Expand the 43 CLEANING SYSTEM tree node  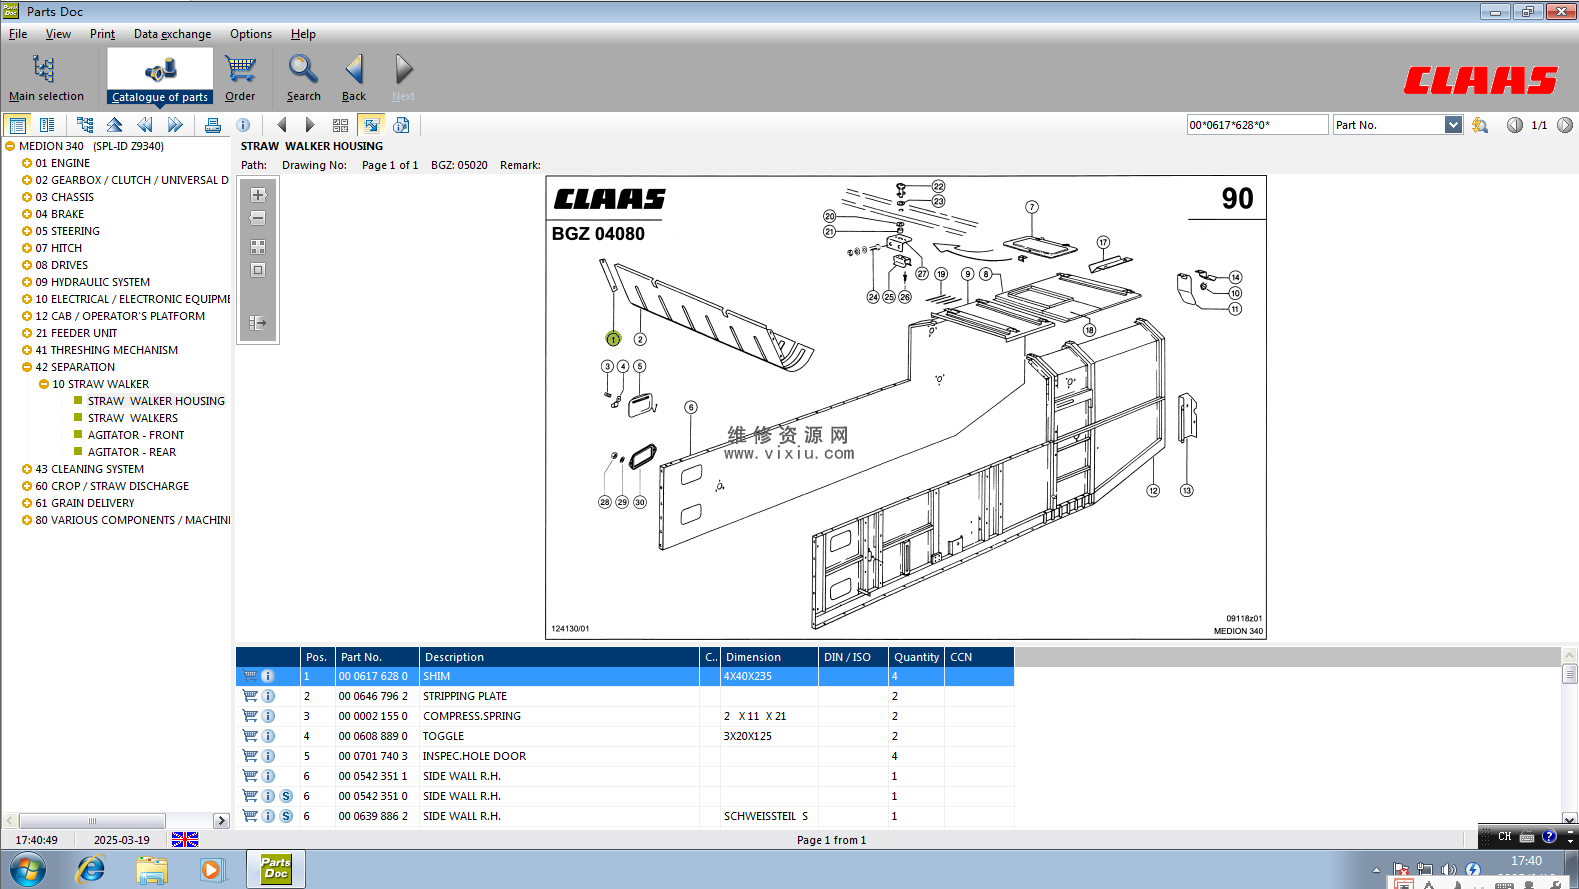27,469
